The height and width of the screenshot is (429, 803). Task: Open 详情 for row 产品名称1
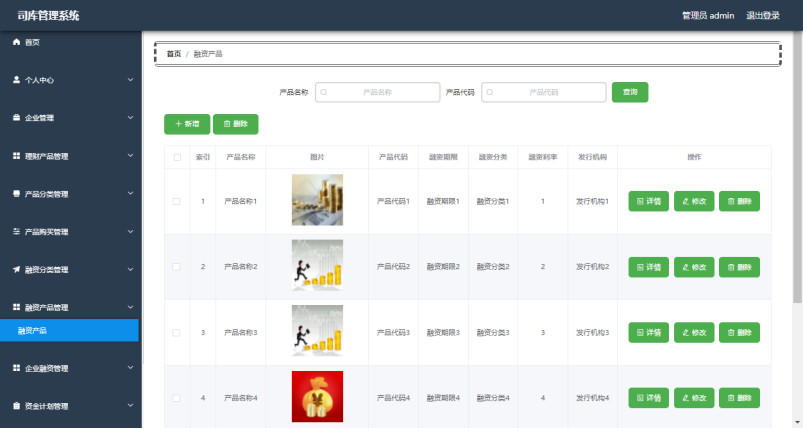click(648, 201)
